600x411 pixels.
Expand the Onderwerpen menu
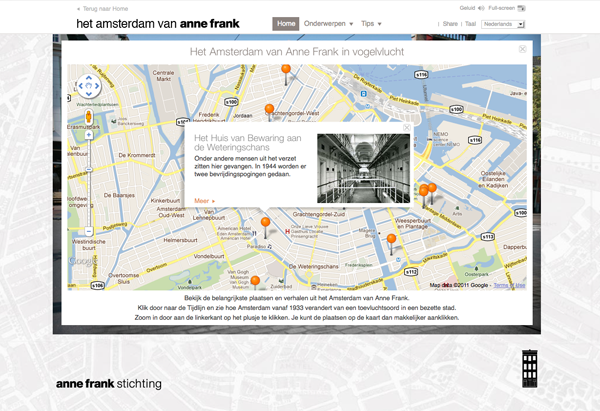click(x=328, y=24)
